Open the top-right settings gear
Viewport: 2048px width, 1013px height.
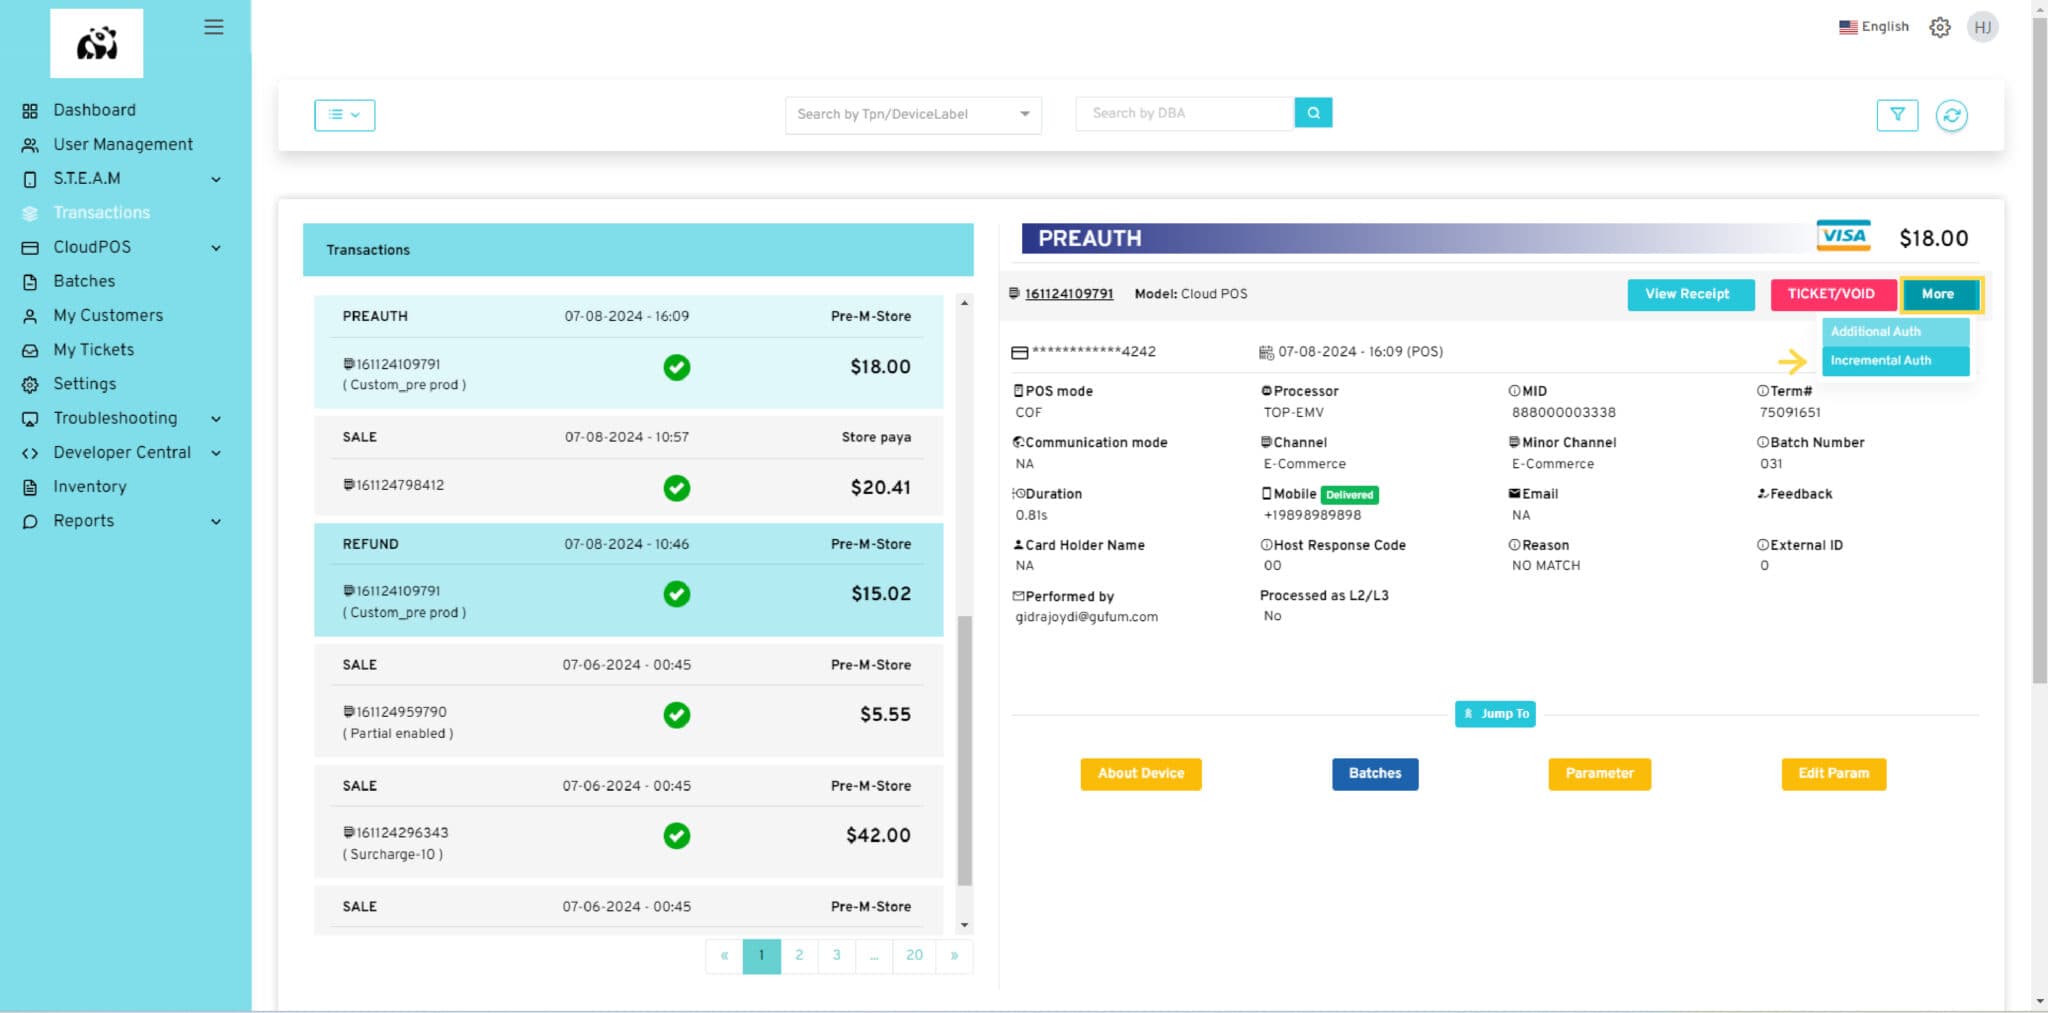(x=1940, y=27)
